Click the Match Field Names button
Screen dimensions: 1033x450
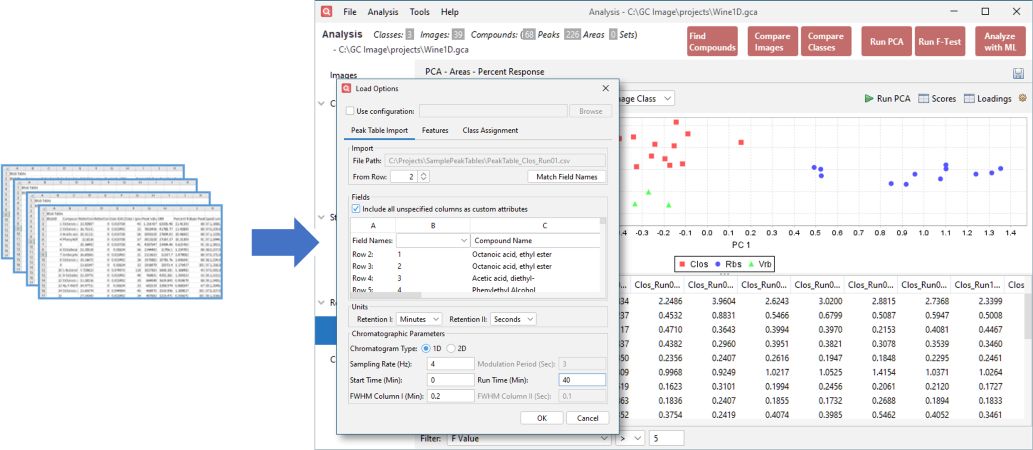pyautogui.click(x=566, y=177)
